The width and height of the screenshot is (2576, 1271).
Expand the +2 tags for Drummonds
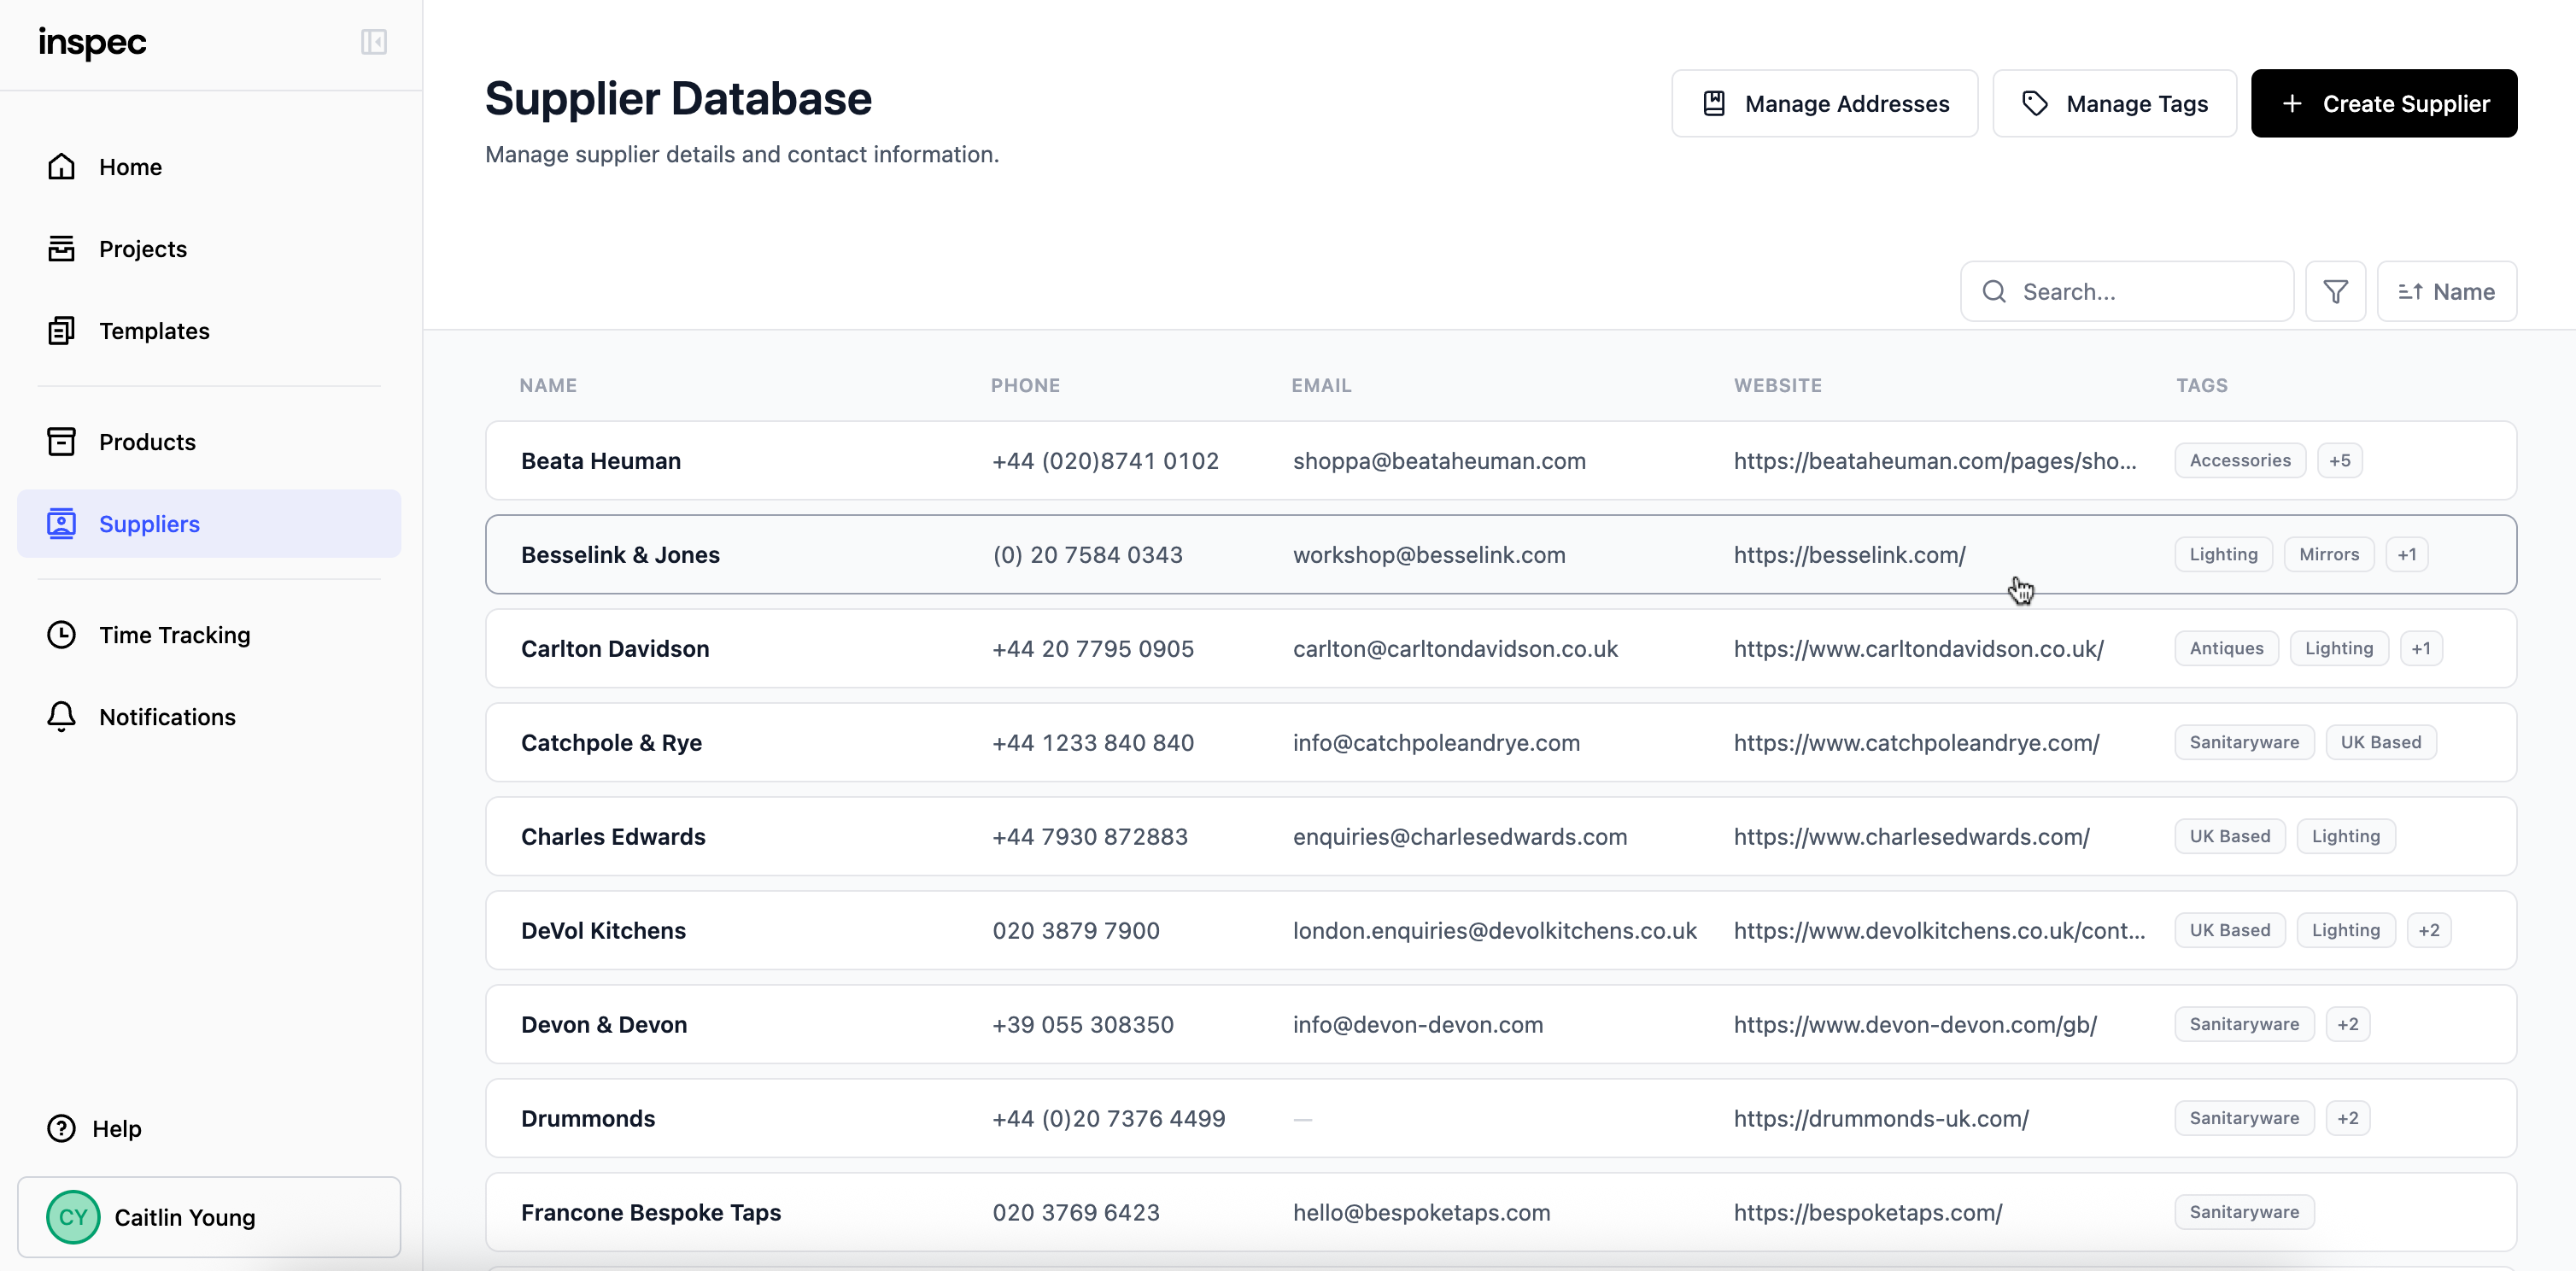pyautogui.click(x=2348, y=1118)
